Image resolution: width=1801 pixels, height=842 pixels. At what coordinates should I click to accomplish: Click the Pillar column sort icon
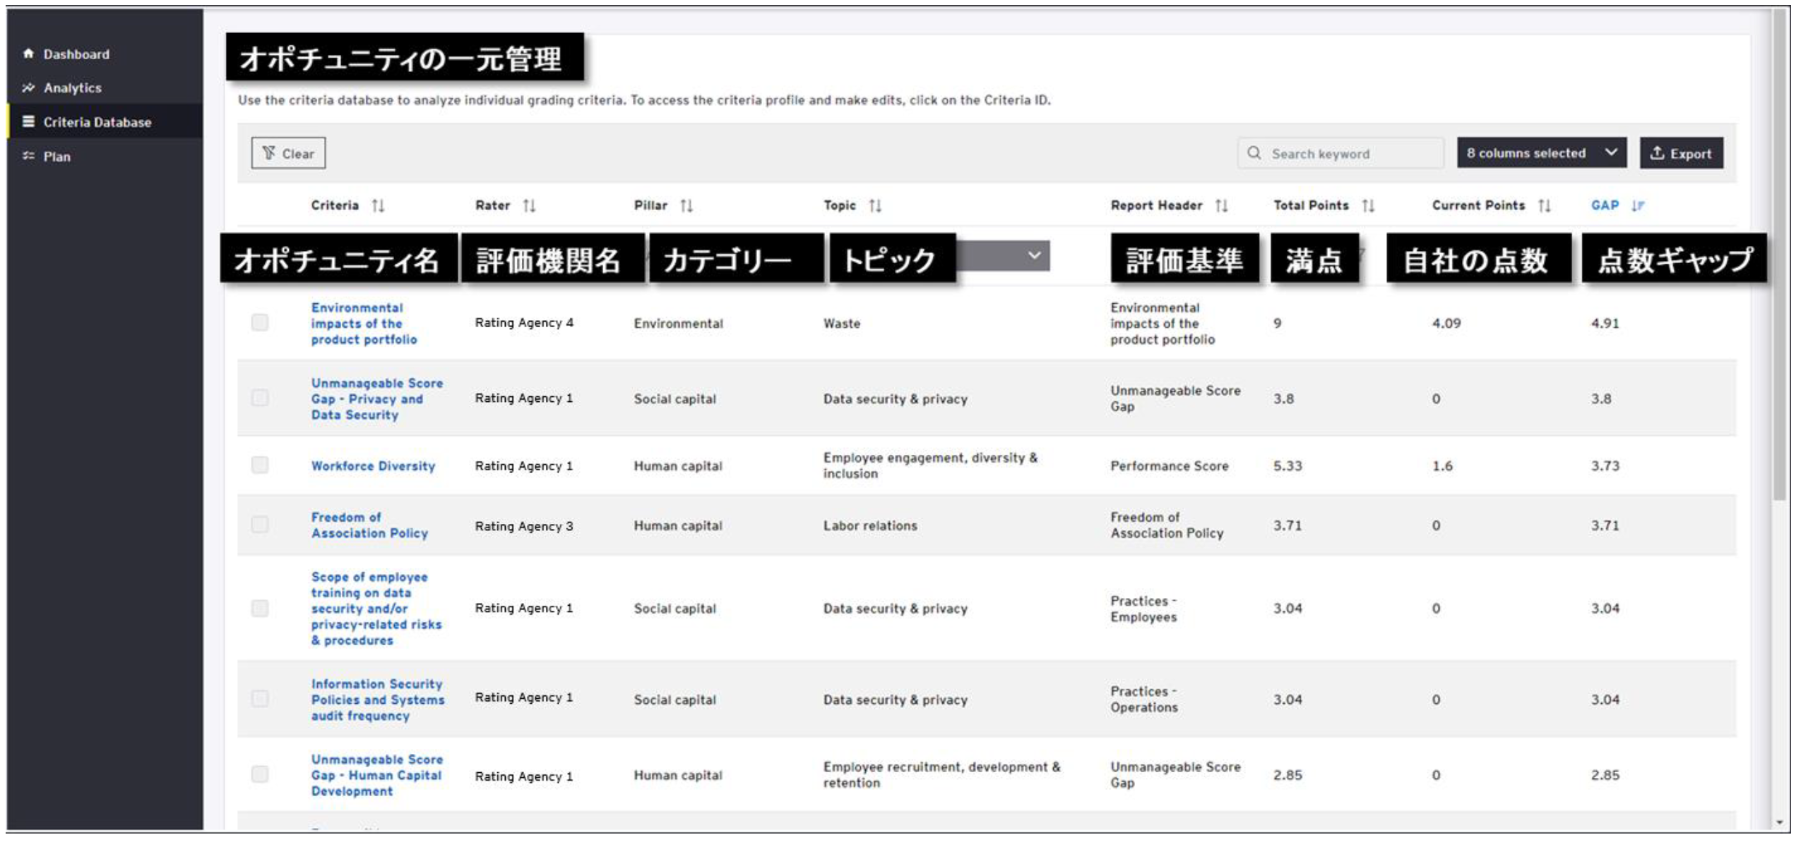coord(686,206)
